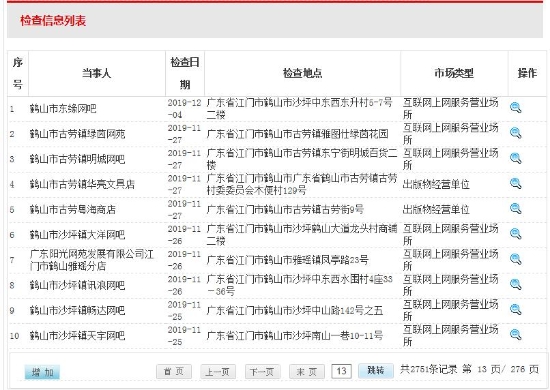Click 下一页 next page button
This screenshot has height=390, width=550.
tap(262, 371)
